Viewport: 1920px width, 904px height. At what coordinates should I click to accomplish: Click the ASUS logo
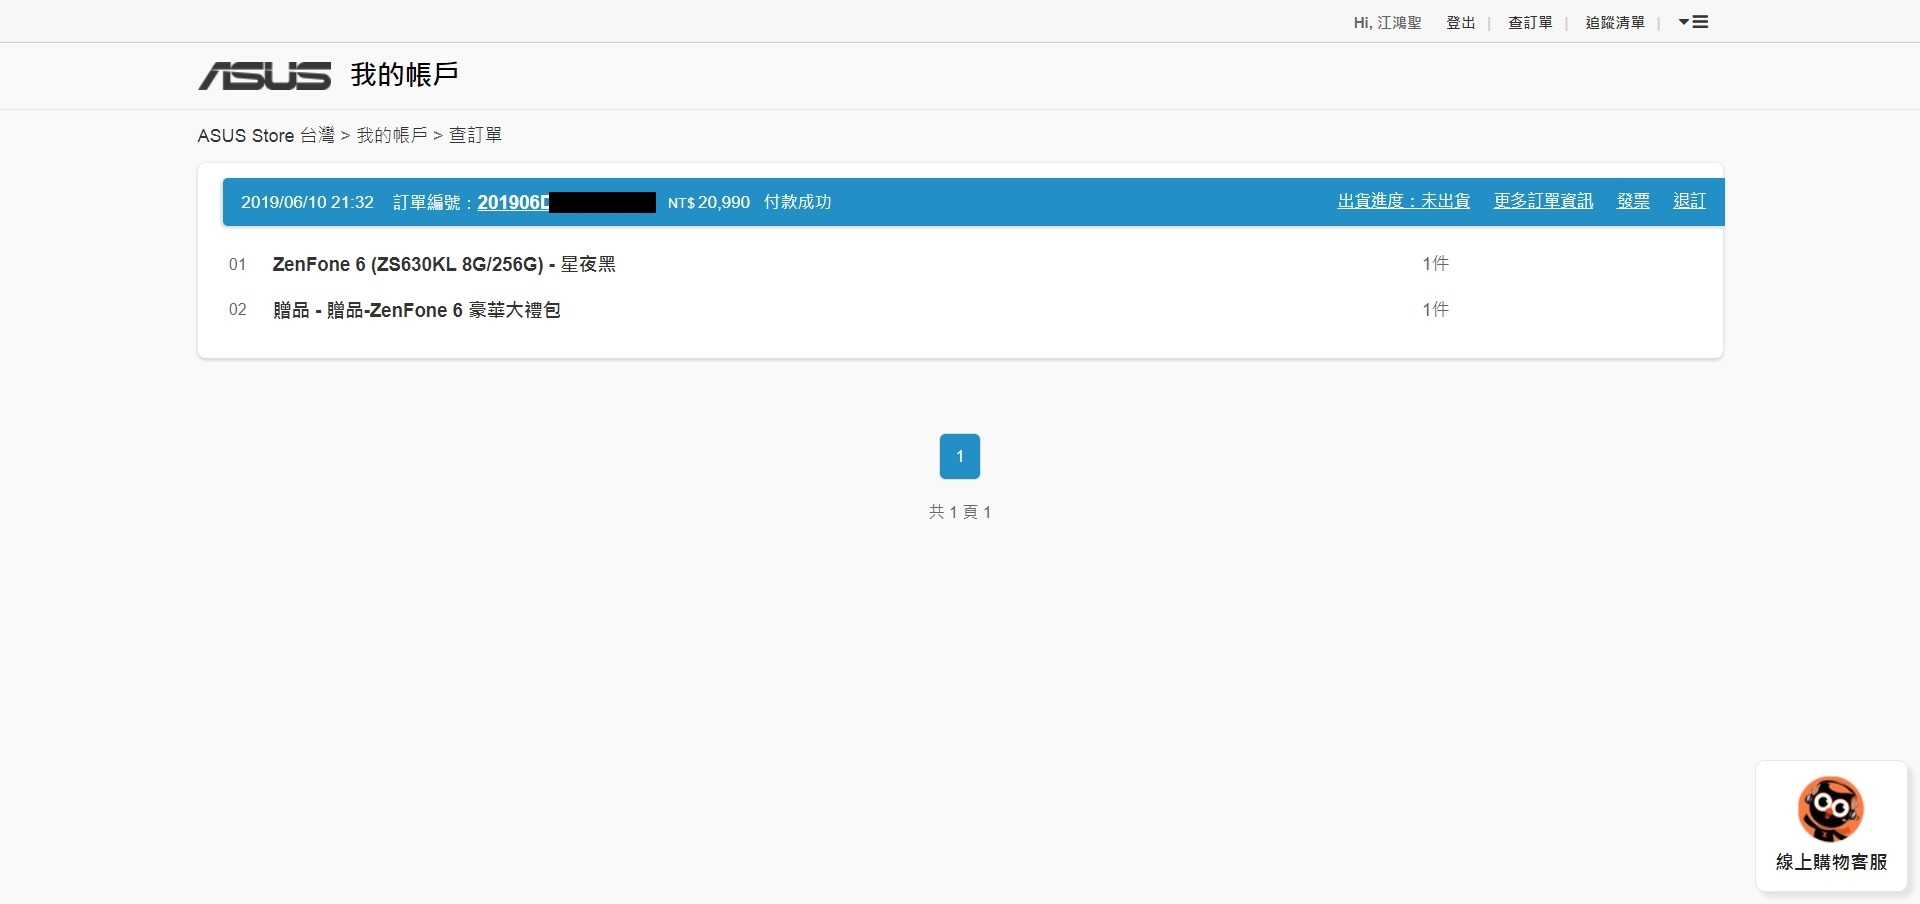pyautogui.click(x=264, y=75)
